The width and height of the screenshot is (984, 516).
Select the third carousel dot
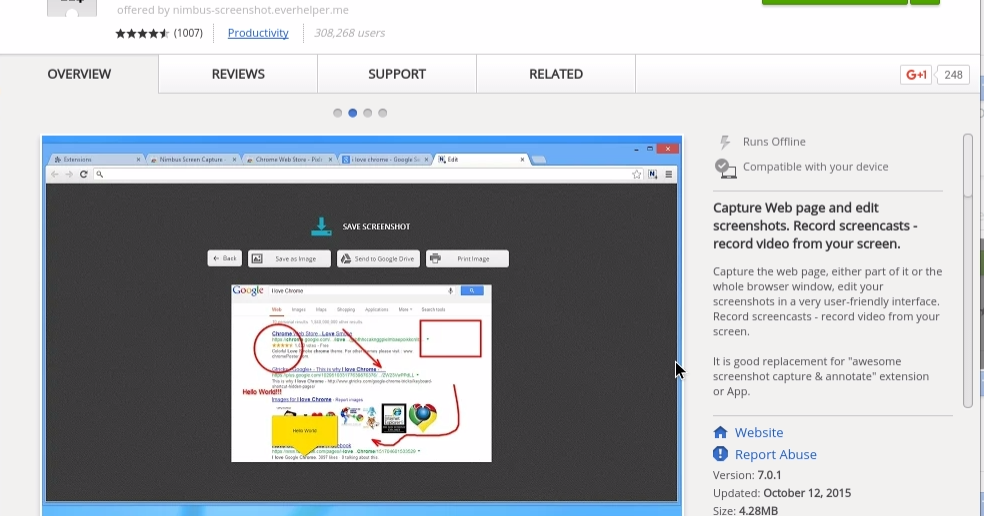click(368, 113)
